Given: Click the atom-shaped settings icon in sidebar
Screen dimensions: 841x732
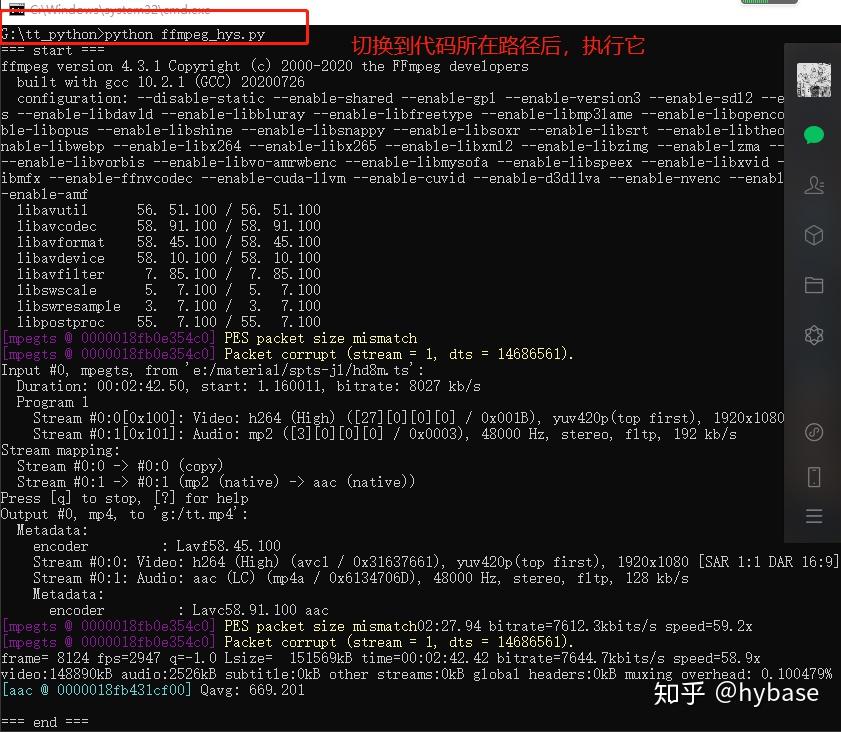Looking at the screenshot, I should [x=814, y=333].
